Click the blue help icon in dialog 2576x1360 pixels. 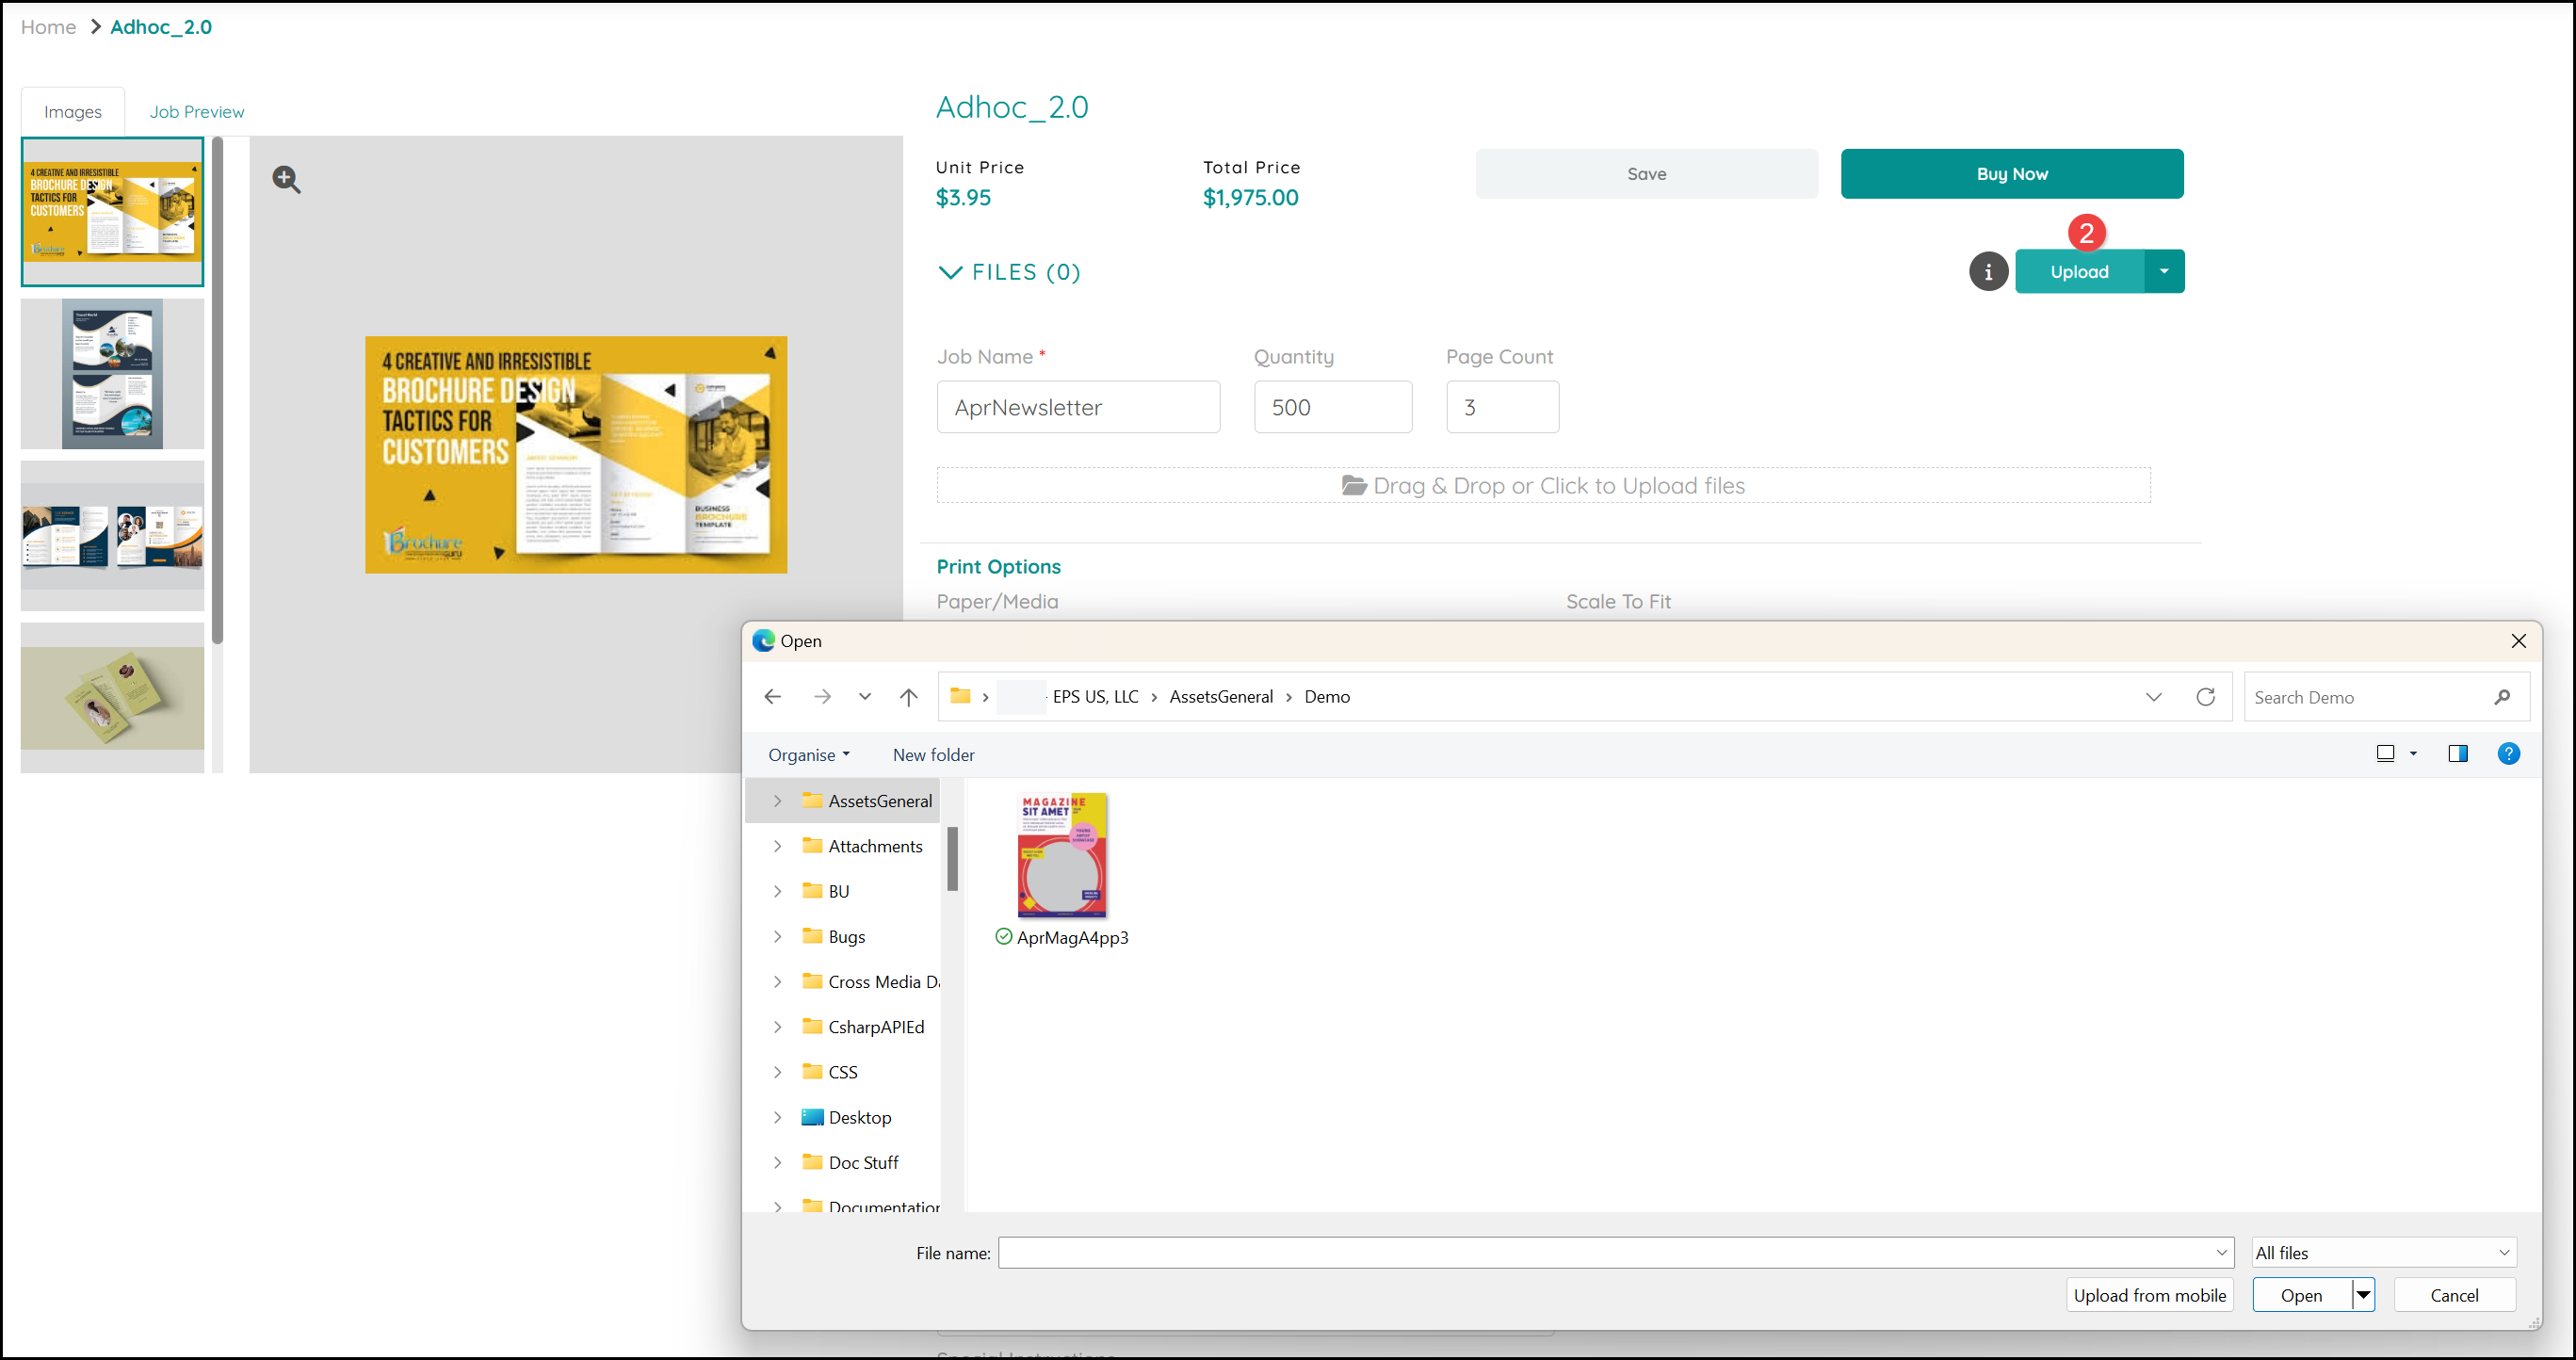2508,754
